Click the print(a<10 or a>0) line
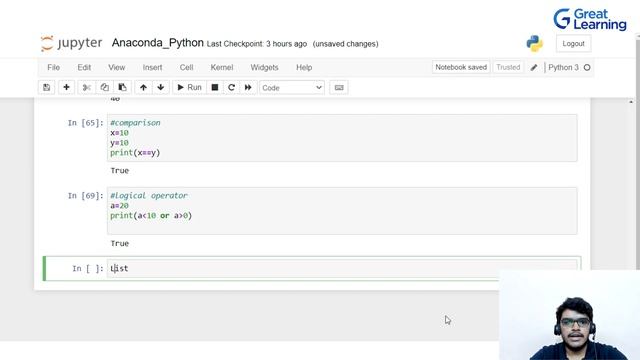This screenshot has height=360, width=640. pos(151,216)
